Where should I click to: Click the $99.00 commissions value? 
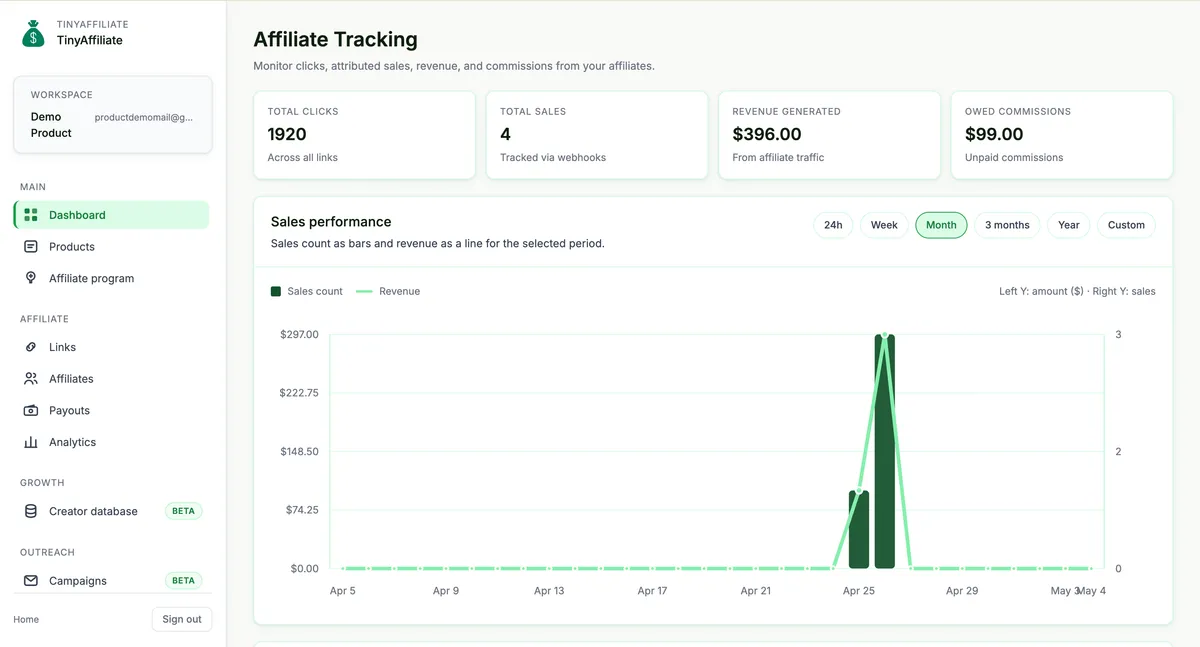pos(994,134)
